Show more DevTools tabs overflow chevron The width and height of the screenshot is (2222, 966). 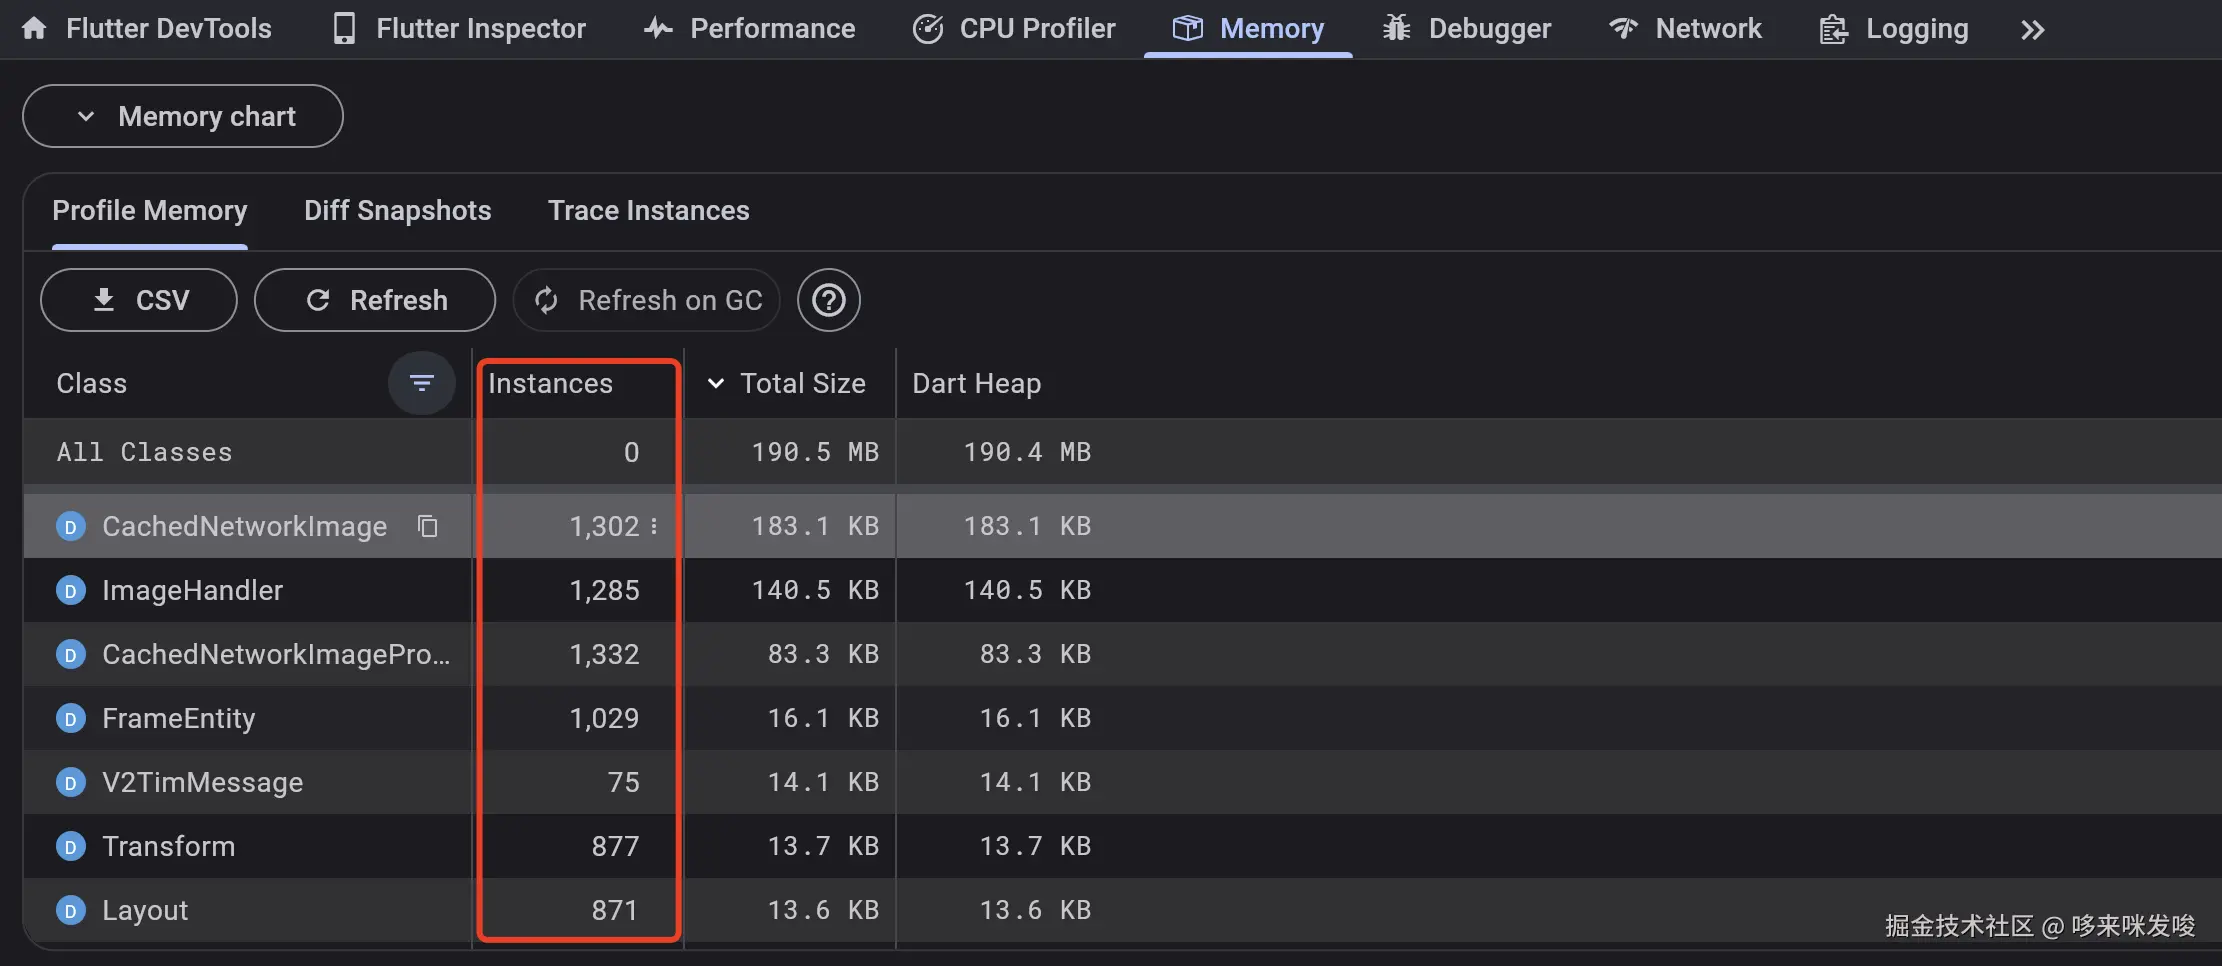[x=2031, y=30]
